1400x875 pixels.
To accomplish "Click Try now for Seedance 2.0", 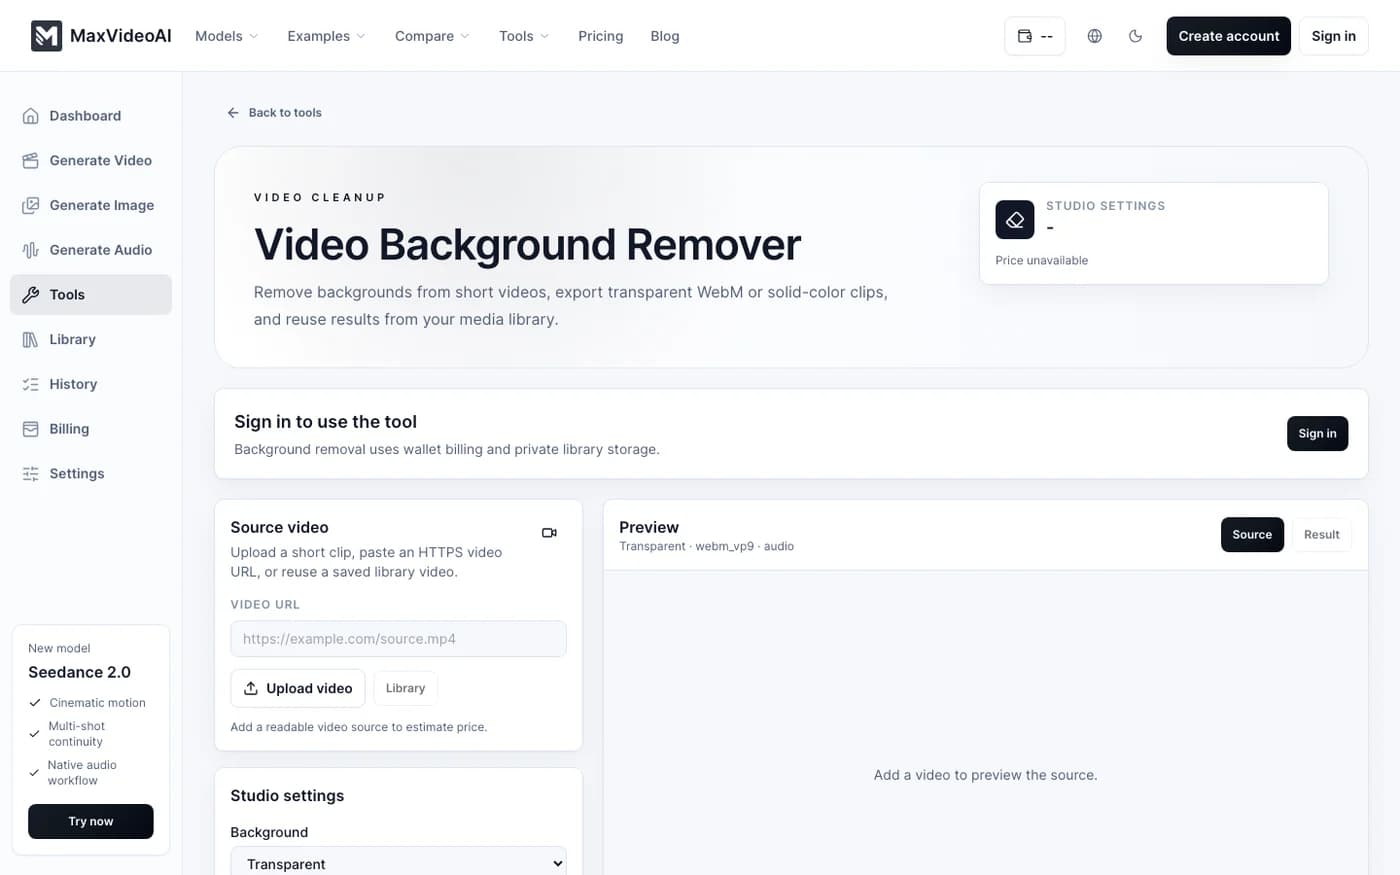I will (x=91, y=821).
